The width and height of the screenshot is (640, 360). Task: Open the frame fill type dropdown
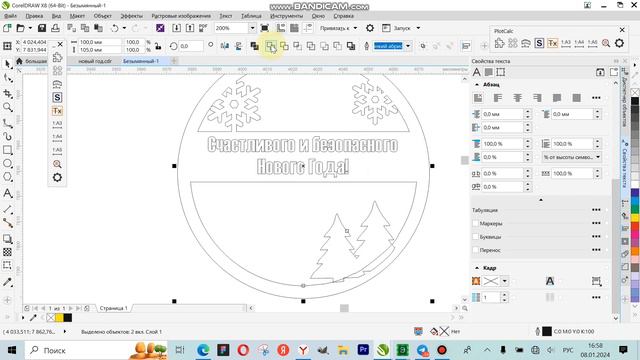504,281
